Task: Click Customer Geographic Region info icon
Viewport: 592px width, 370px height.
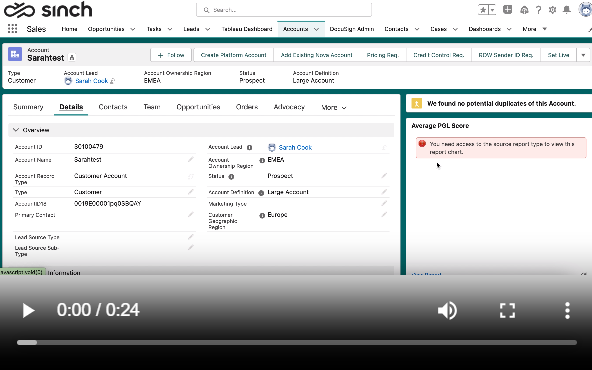Action: (x=262, y=216)
